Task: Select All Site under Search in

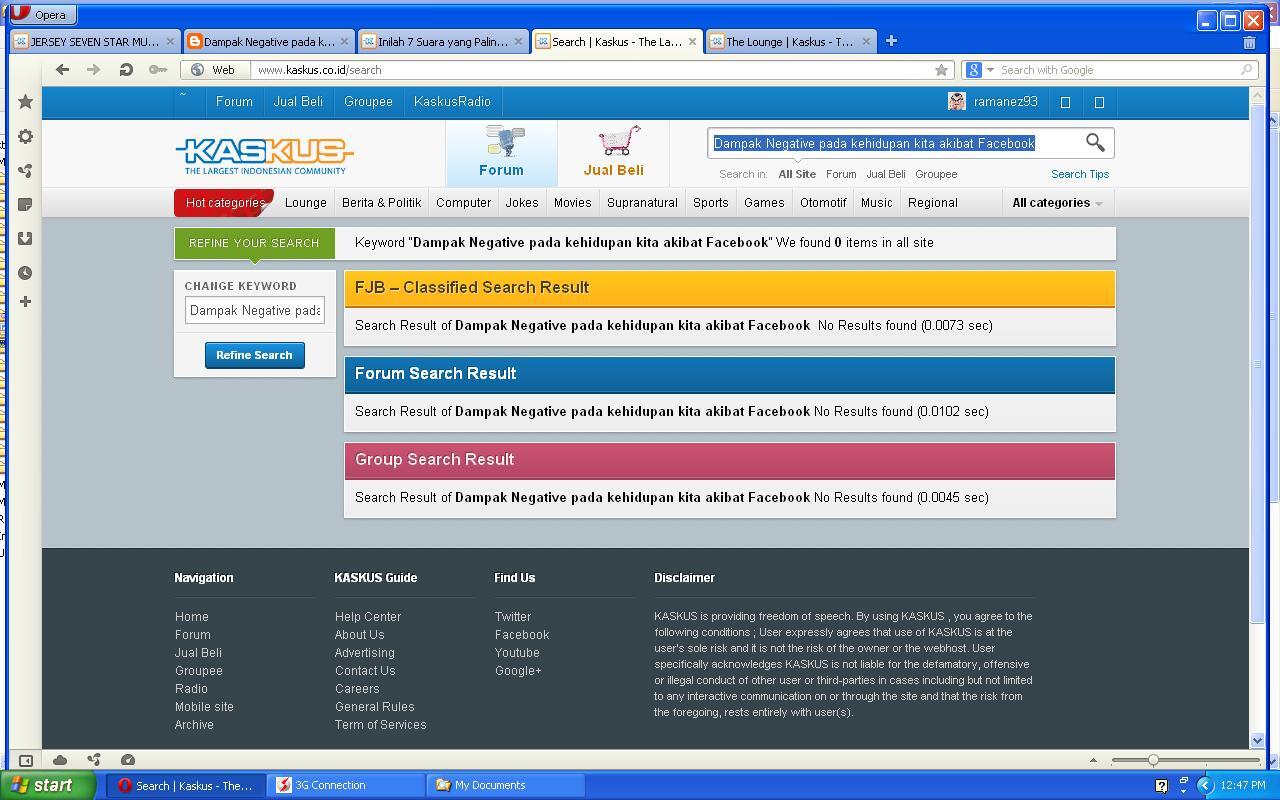Action: click(797, 174)
